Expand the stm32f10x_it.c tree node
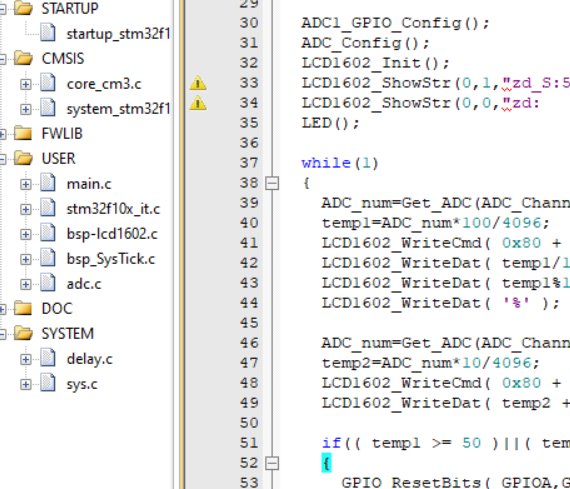 25,209
